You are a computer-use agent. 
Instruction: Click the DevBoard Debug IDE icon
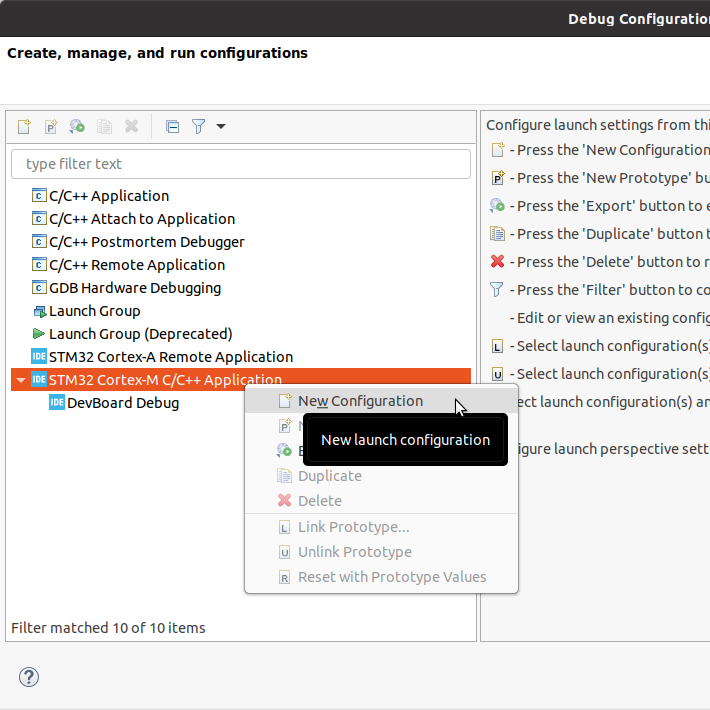(57, 403)
